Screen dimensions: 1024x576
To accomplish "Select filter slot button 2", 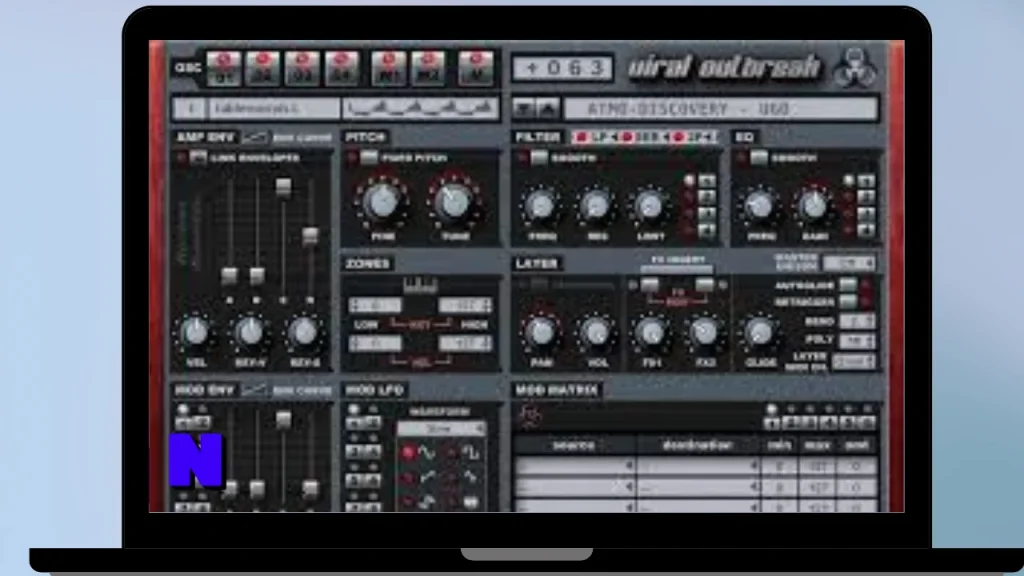I will tap(707, 197).
